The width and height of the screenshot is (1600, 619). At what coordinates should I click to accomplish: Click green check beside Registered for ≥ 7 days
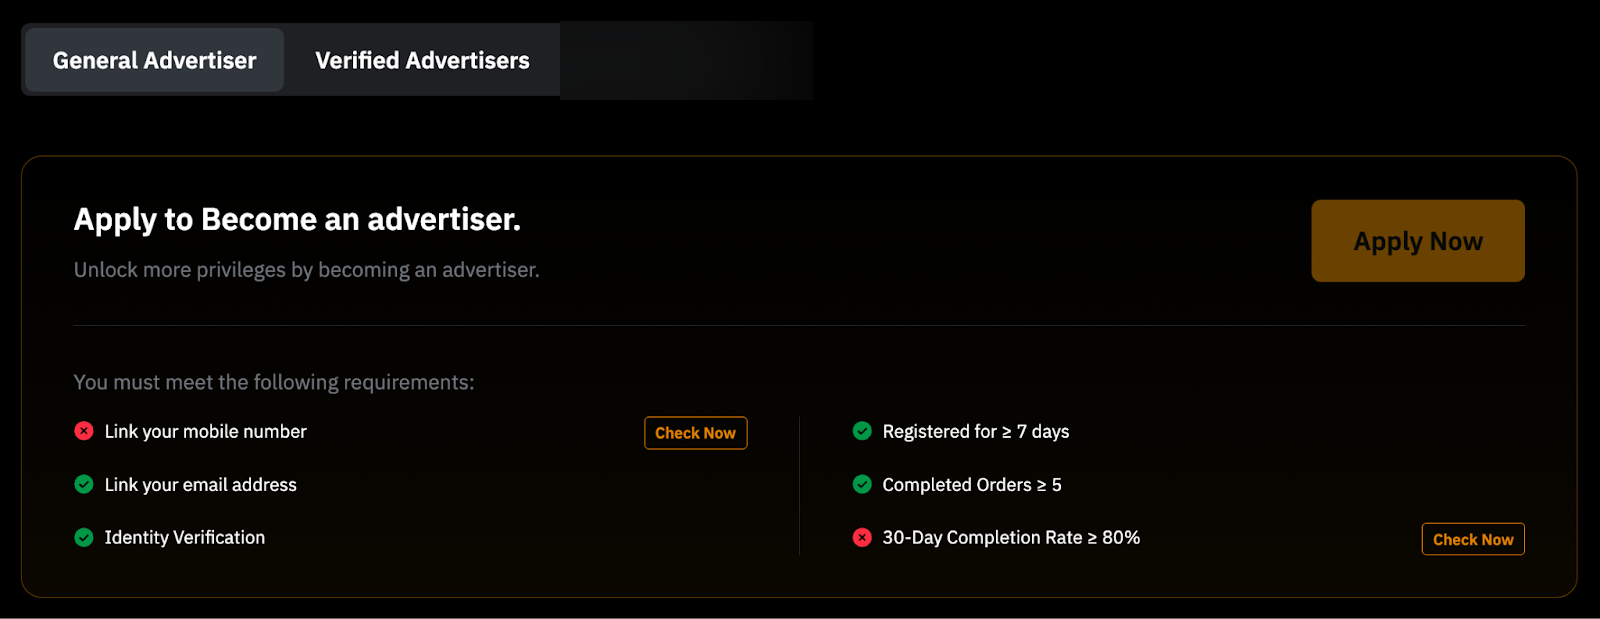[862, 431]
